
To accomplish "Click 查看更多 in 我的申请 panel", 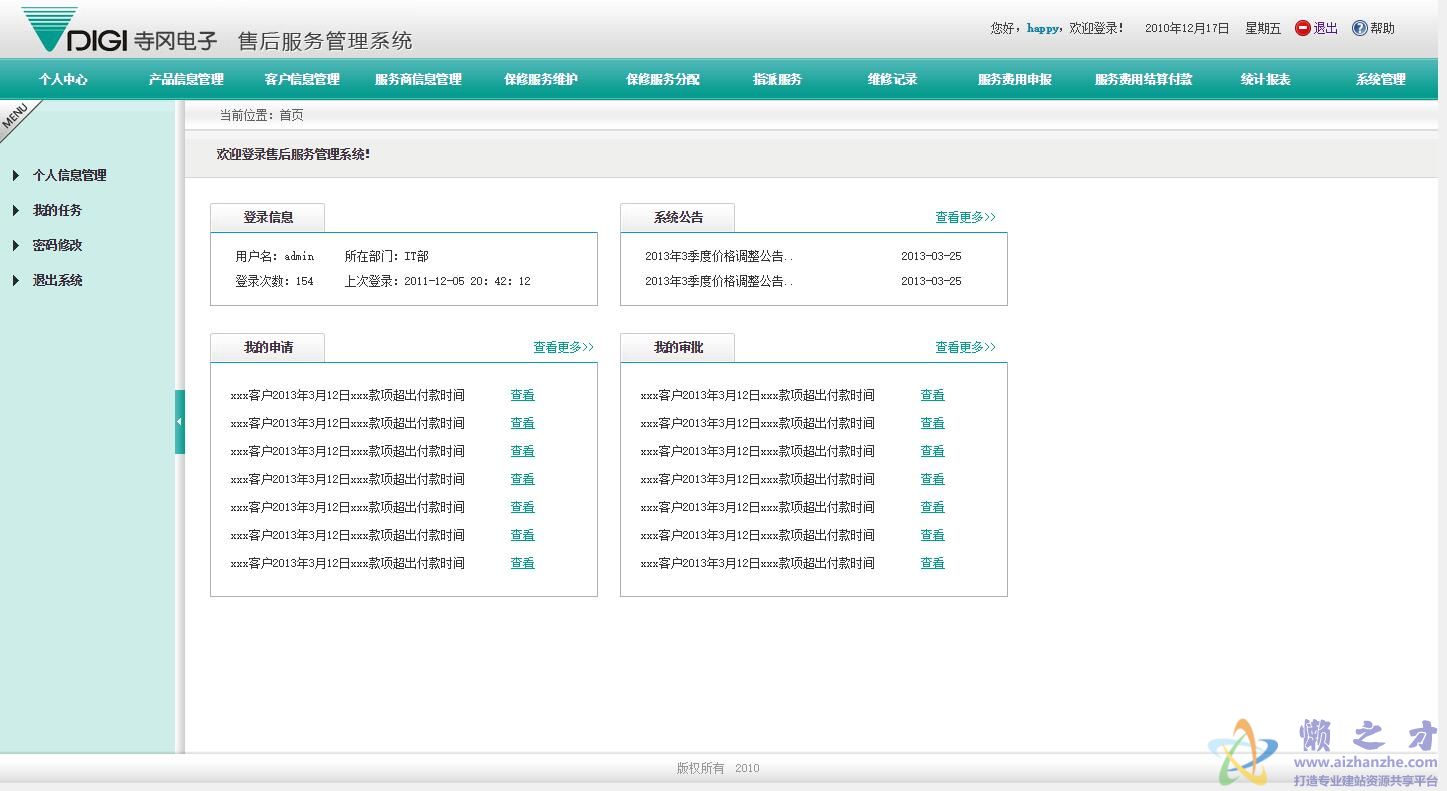I will click(563, 347).
